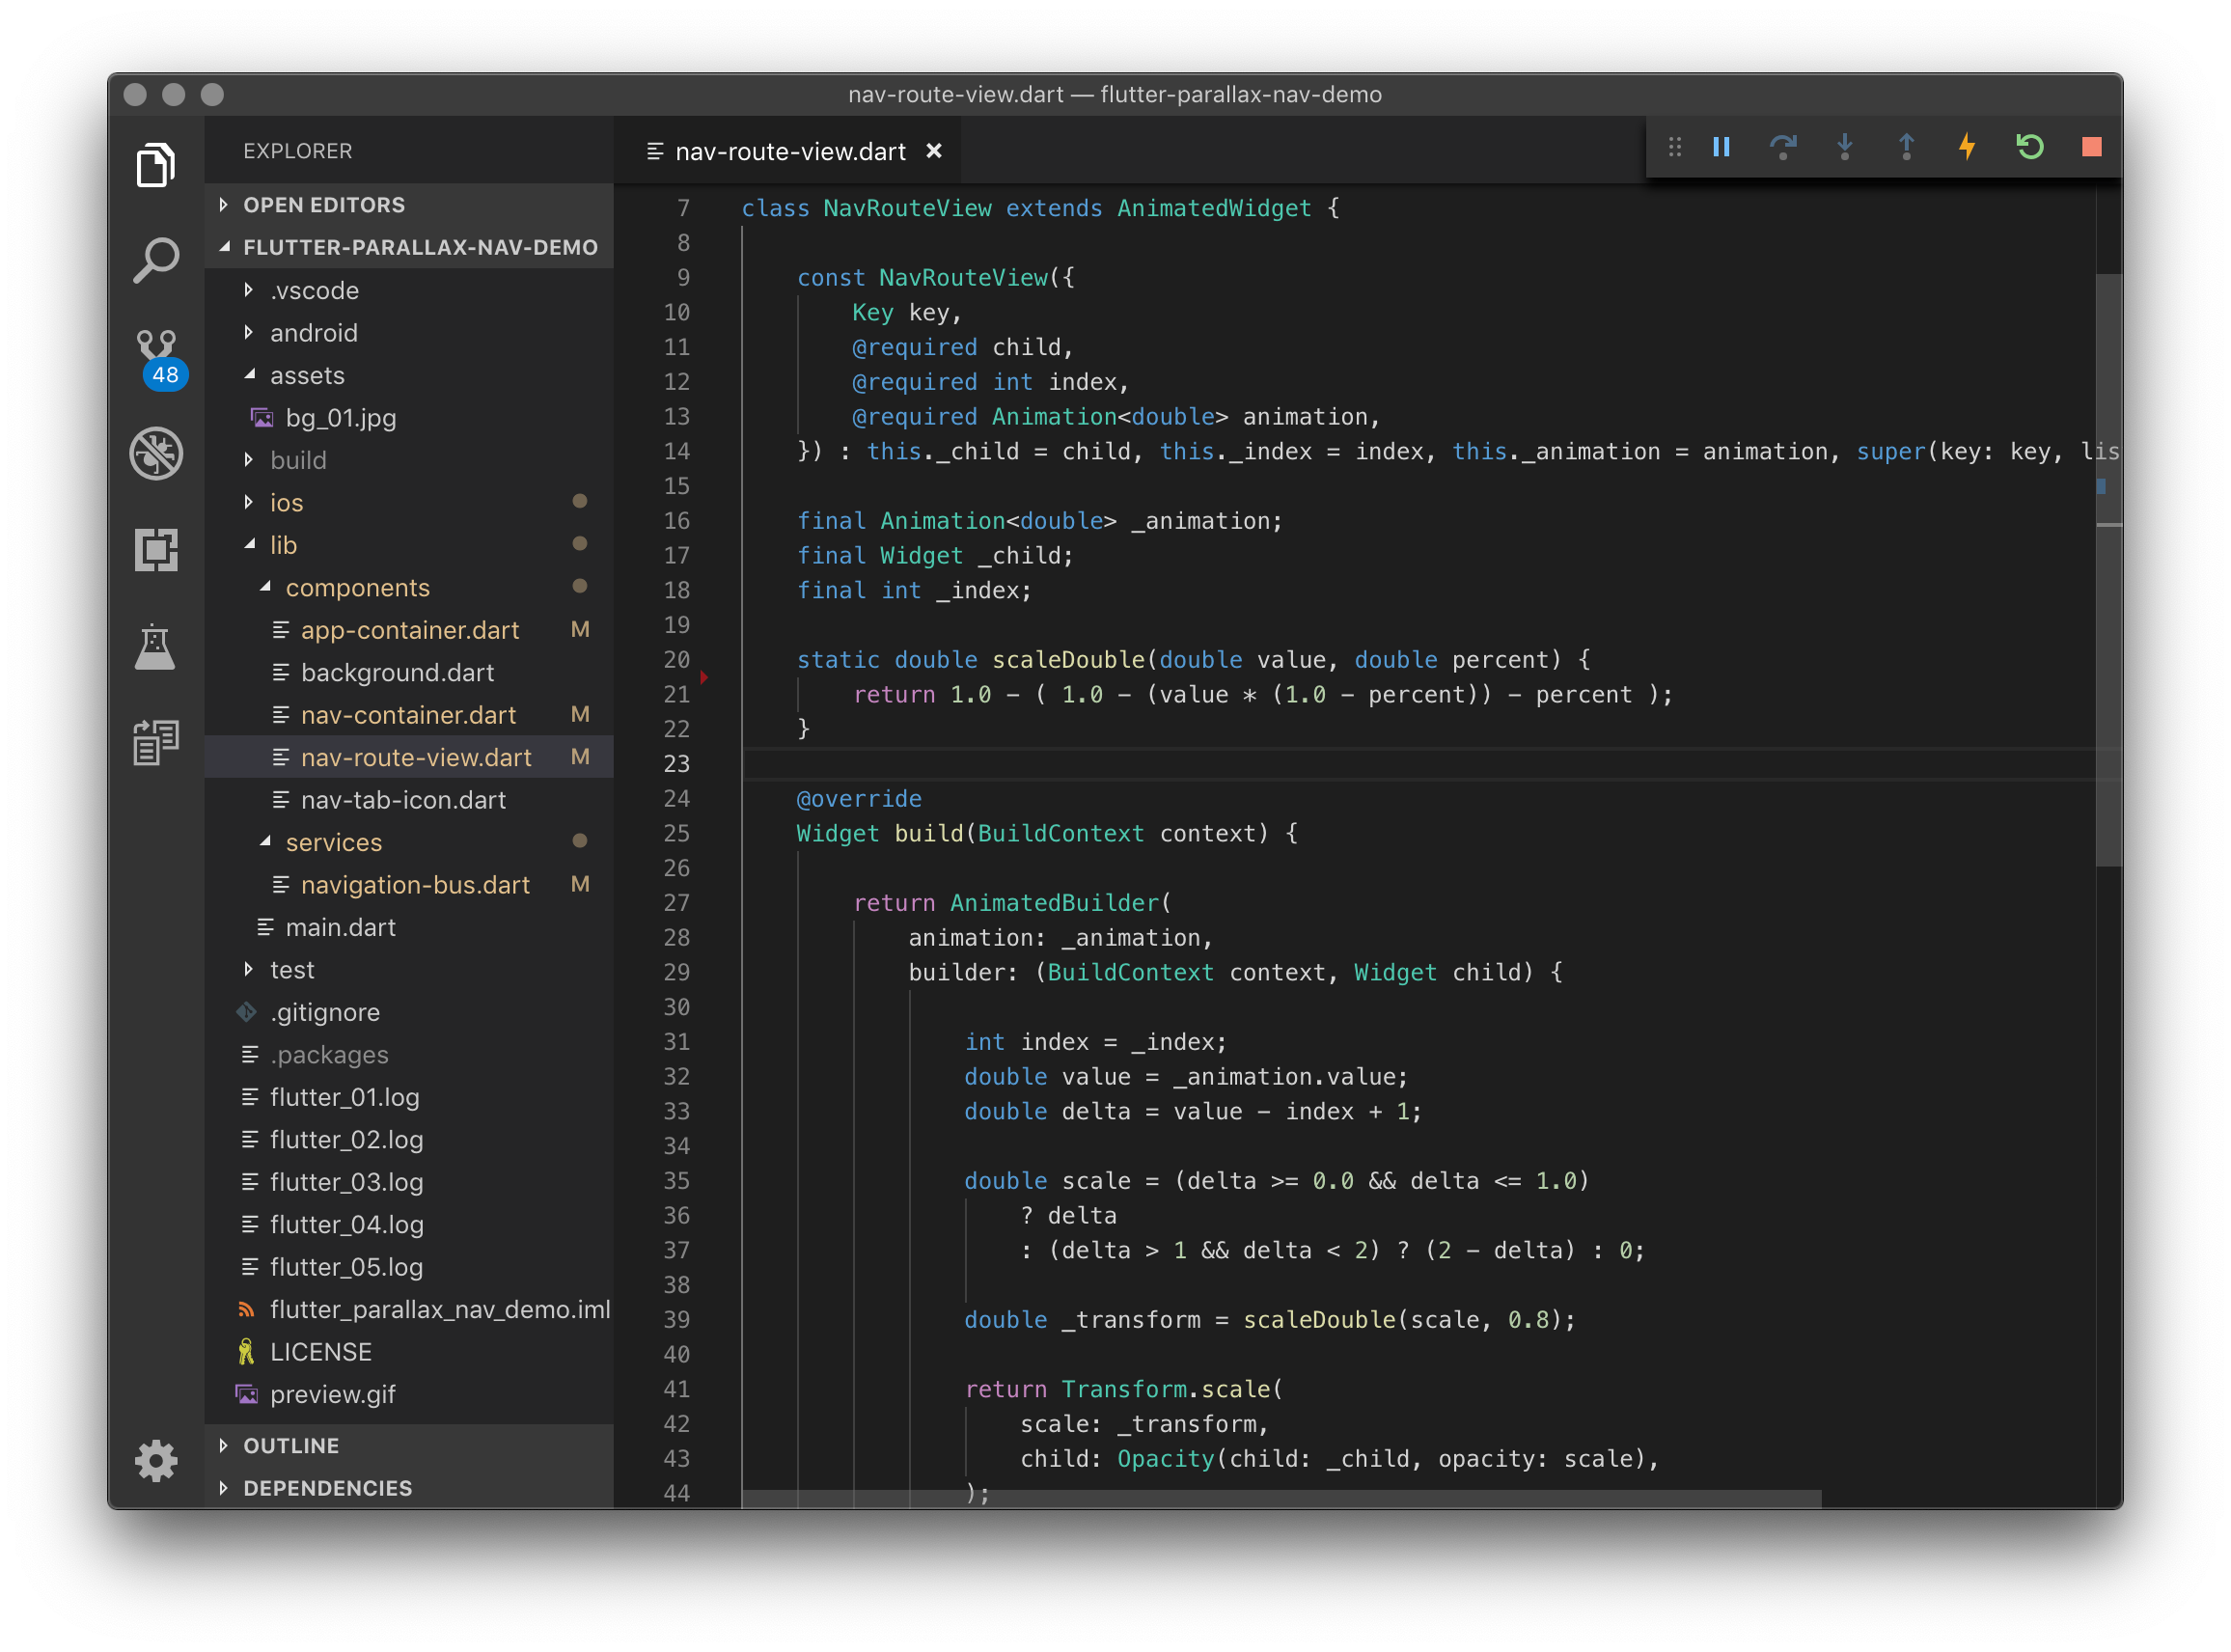Restart the debug session
The height and width of the screenshot is (1652, 2231).
[x=2029, y=147]
